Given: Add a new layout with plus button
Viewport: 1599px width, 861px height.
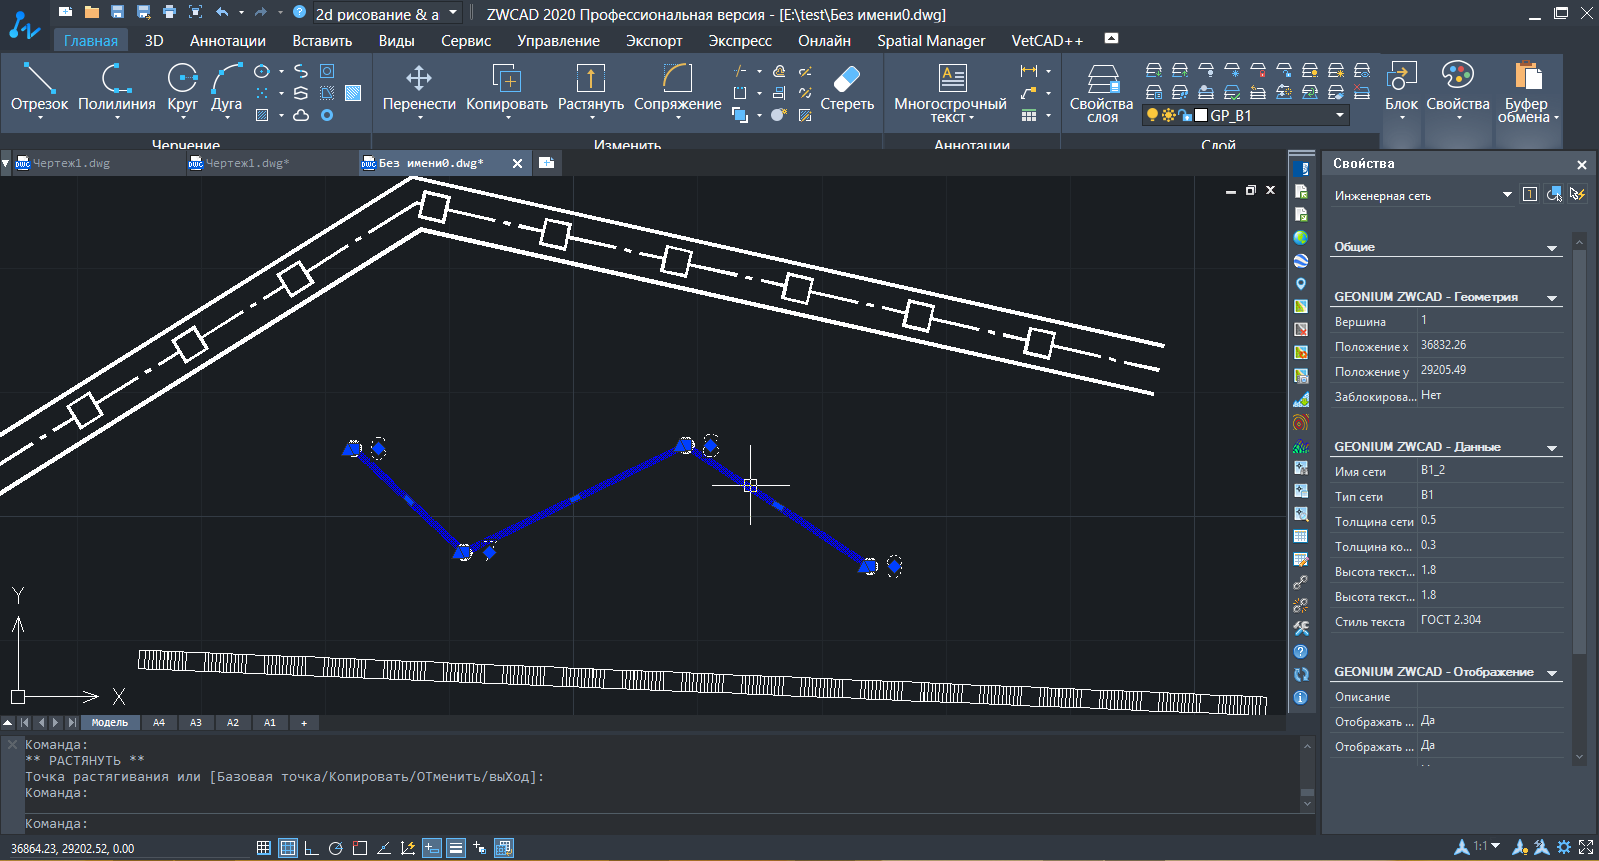Looking at the screenshot, I should coord(304,722).
